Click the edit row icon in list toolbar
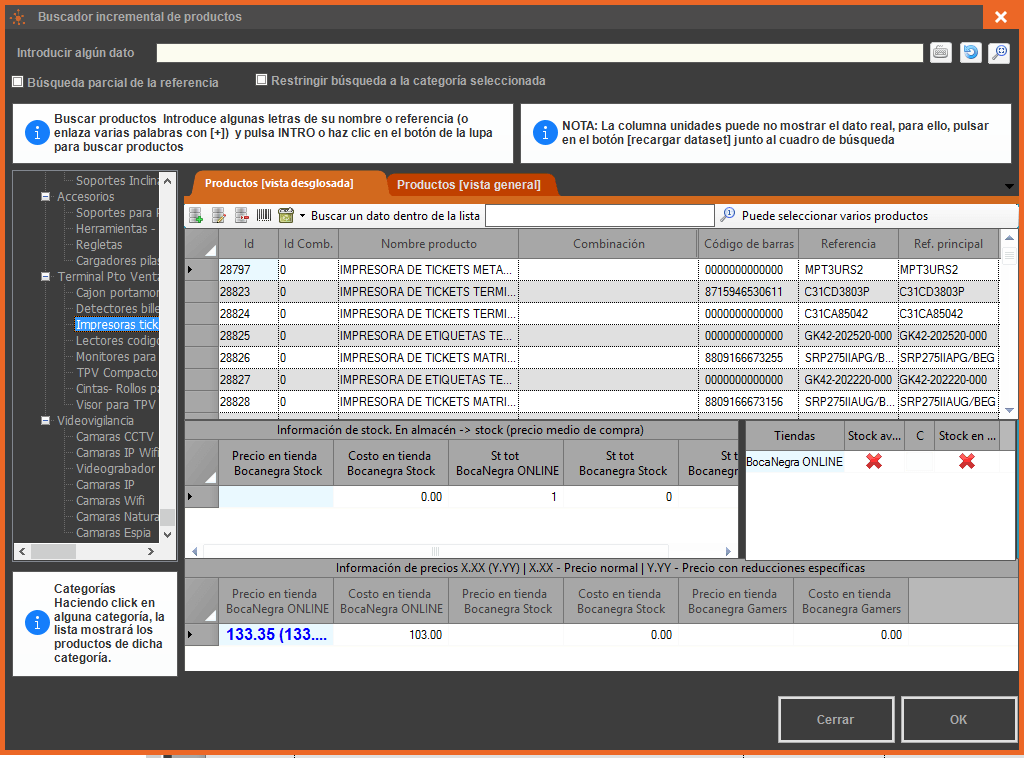Screen dimensions: 1024x758 [x=219, y=216]
